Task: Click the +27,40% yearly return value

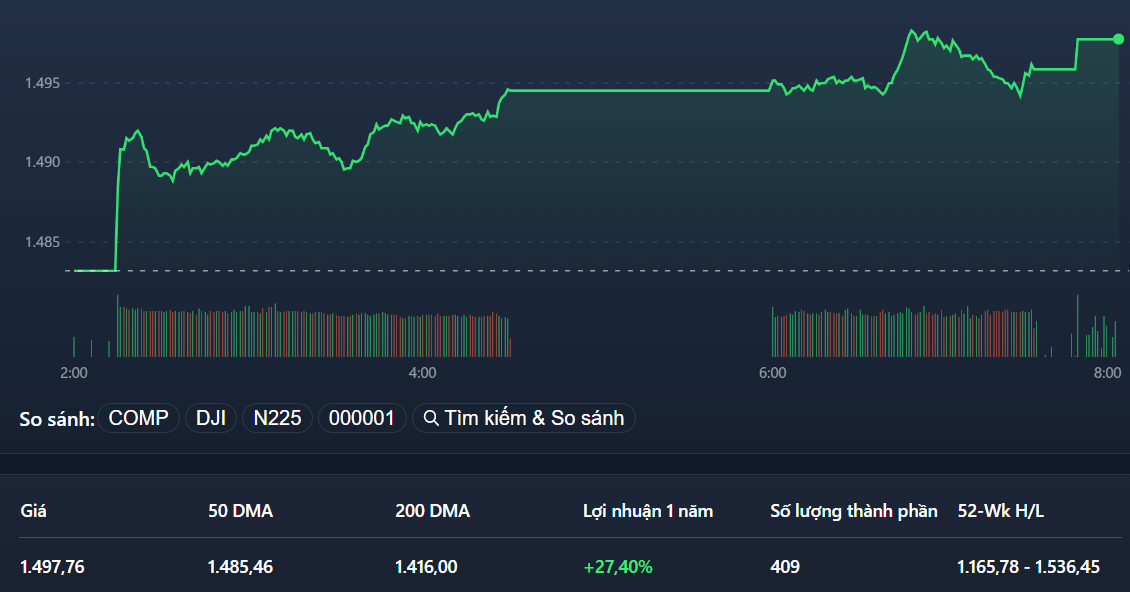Action: (617, 566)
